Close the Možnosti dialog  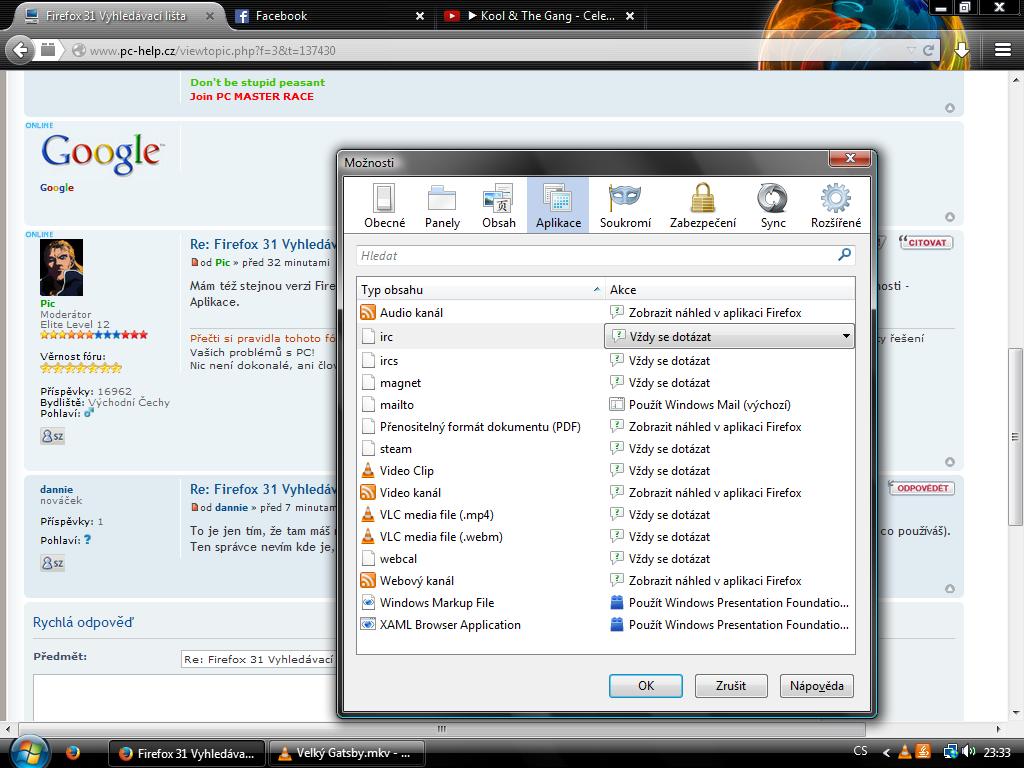point(850,158)
